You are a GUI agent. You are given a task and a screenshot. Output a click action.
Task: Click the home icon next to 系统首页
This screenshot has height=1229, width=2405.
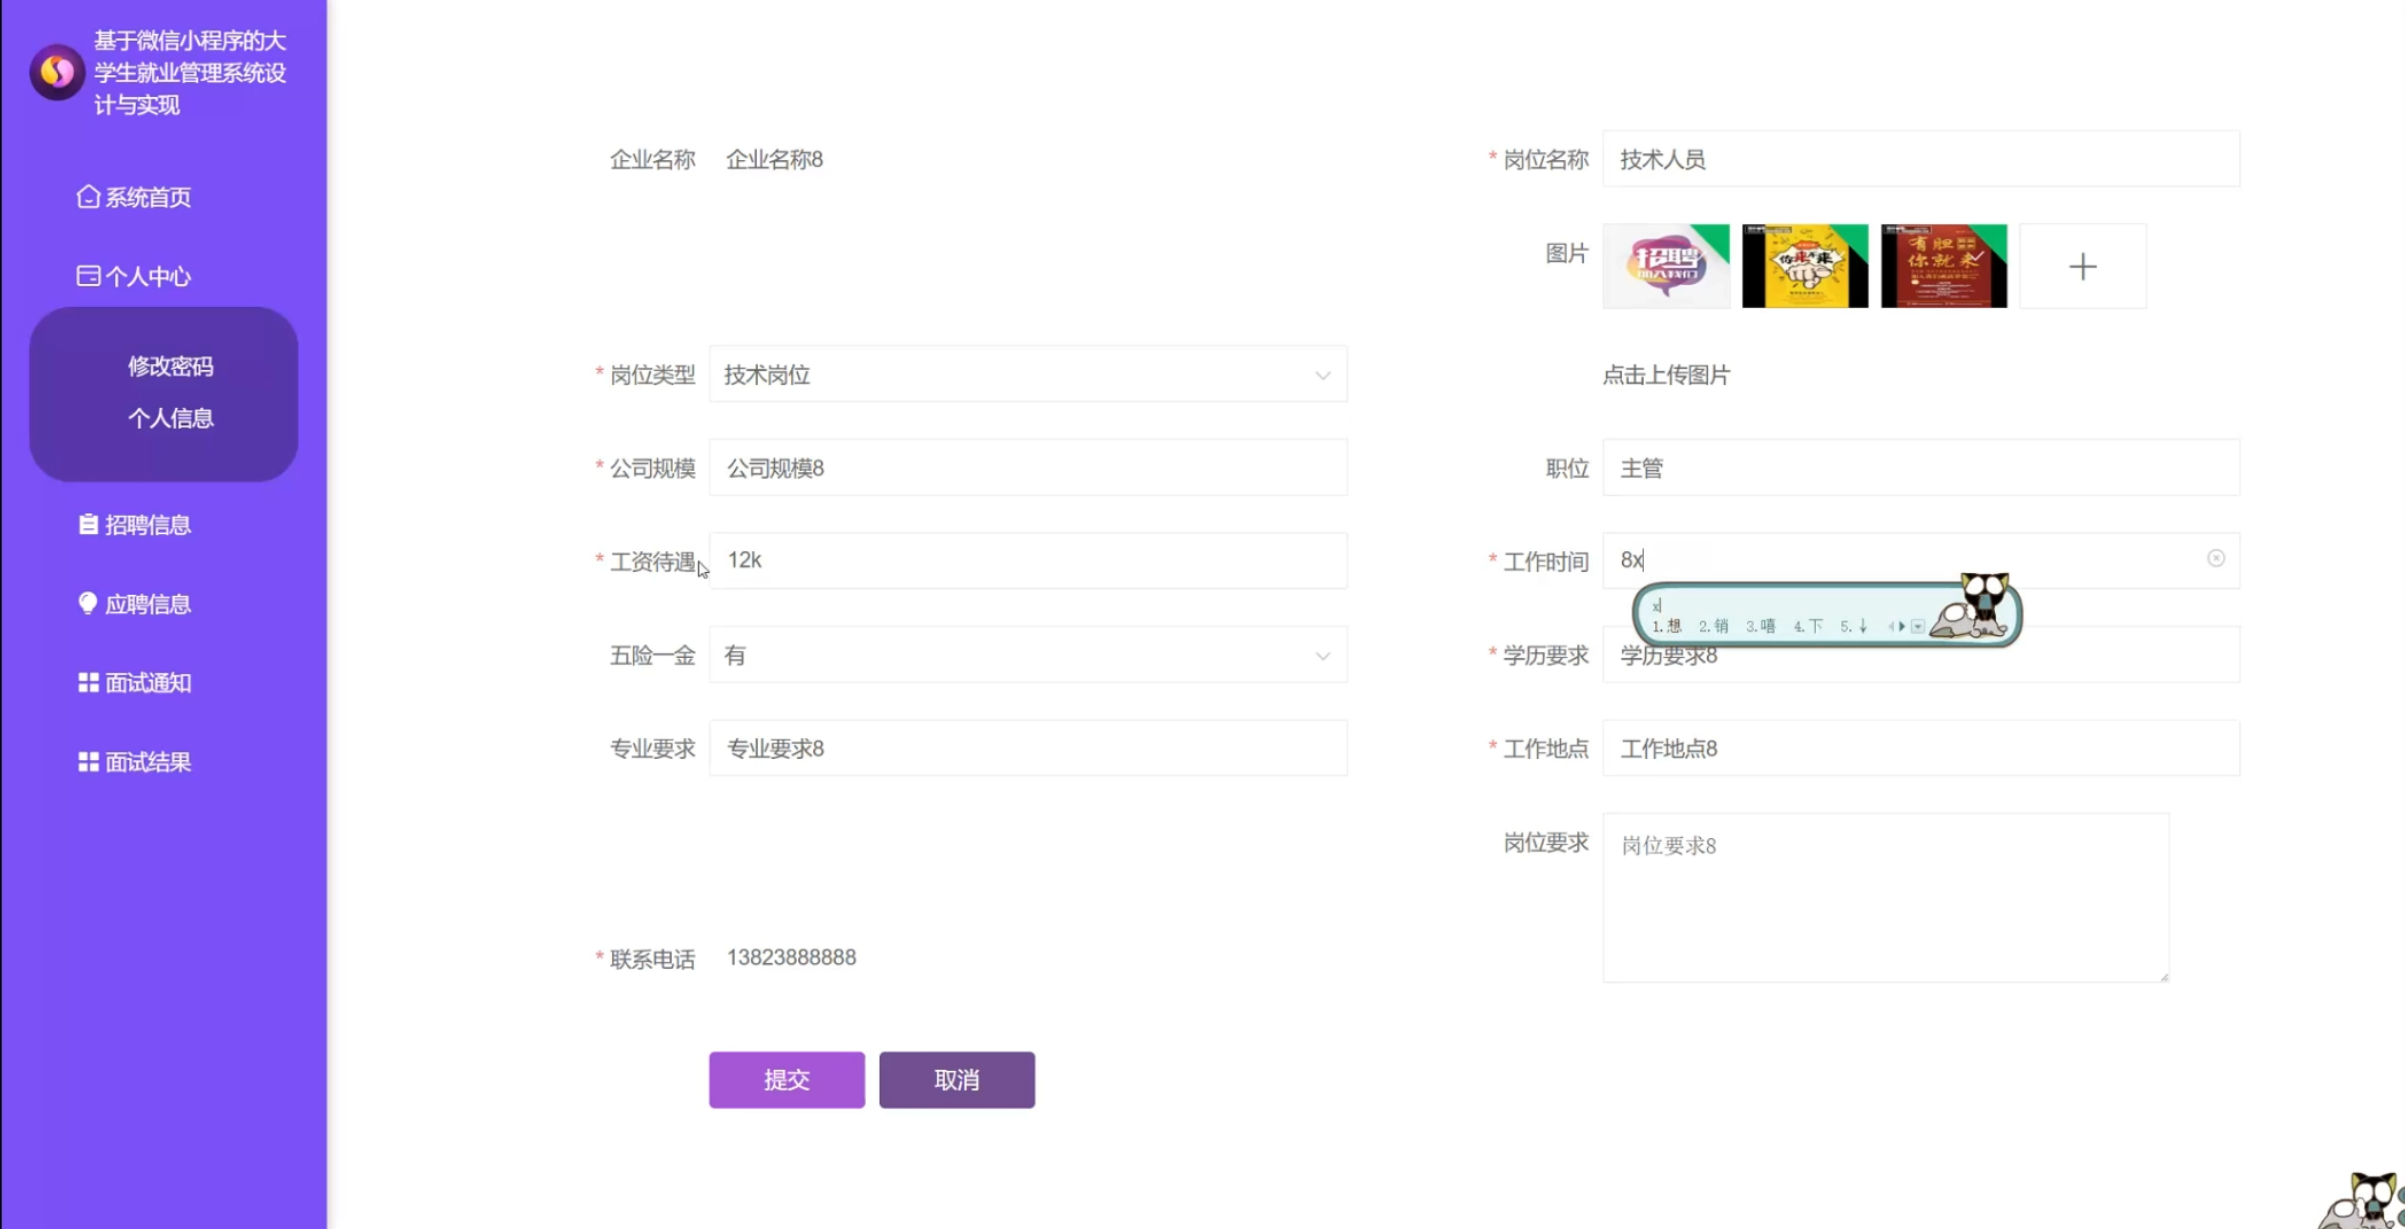88,197
